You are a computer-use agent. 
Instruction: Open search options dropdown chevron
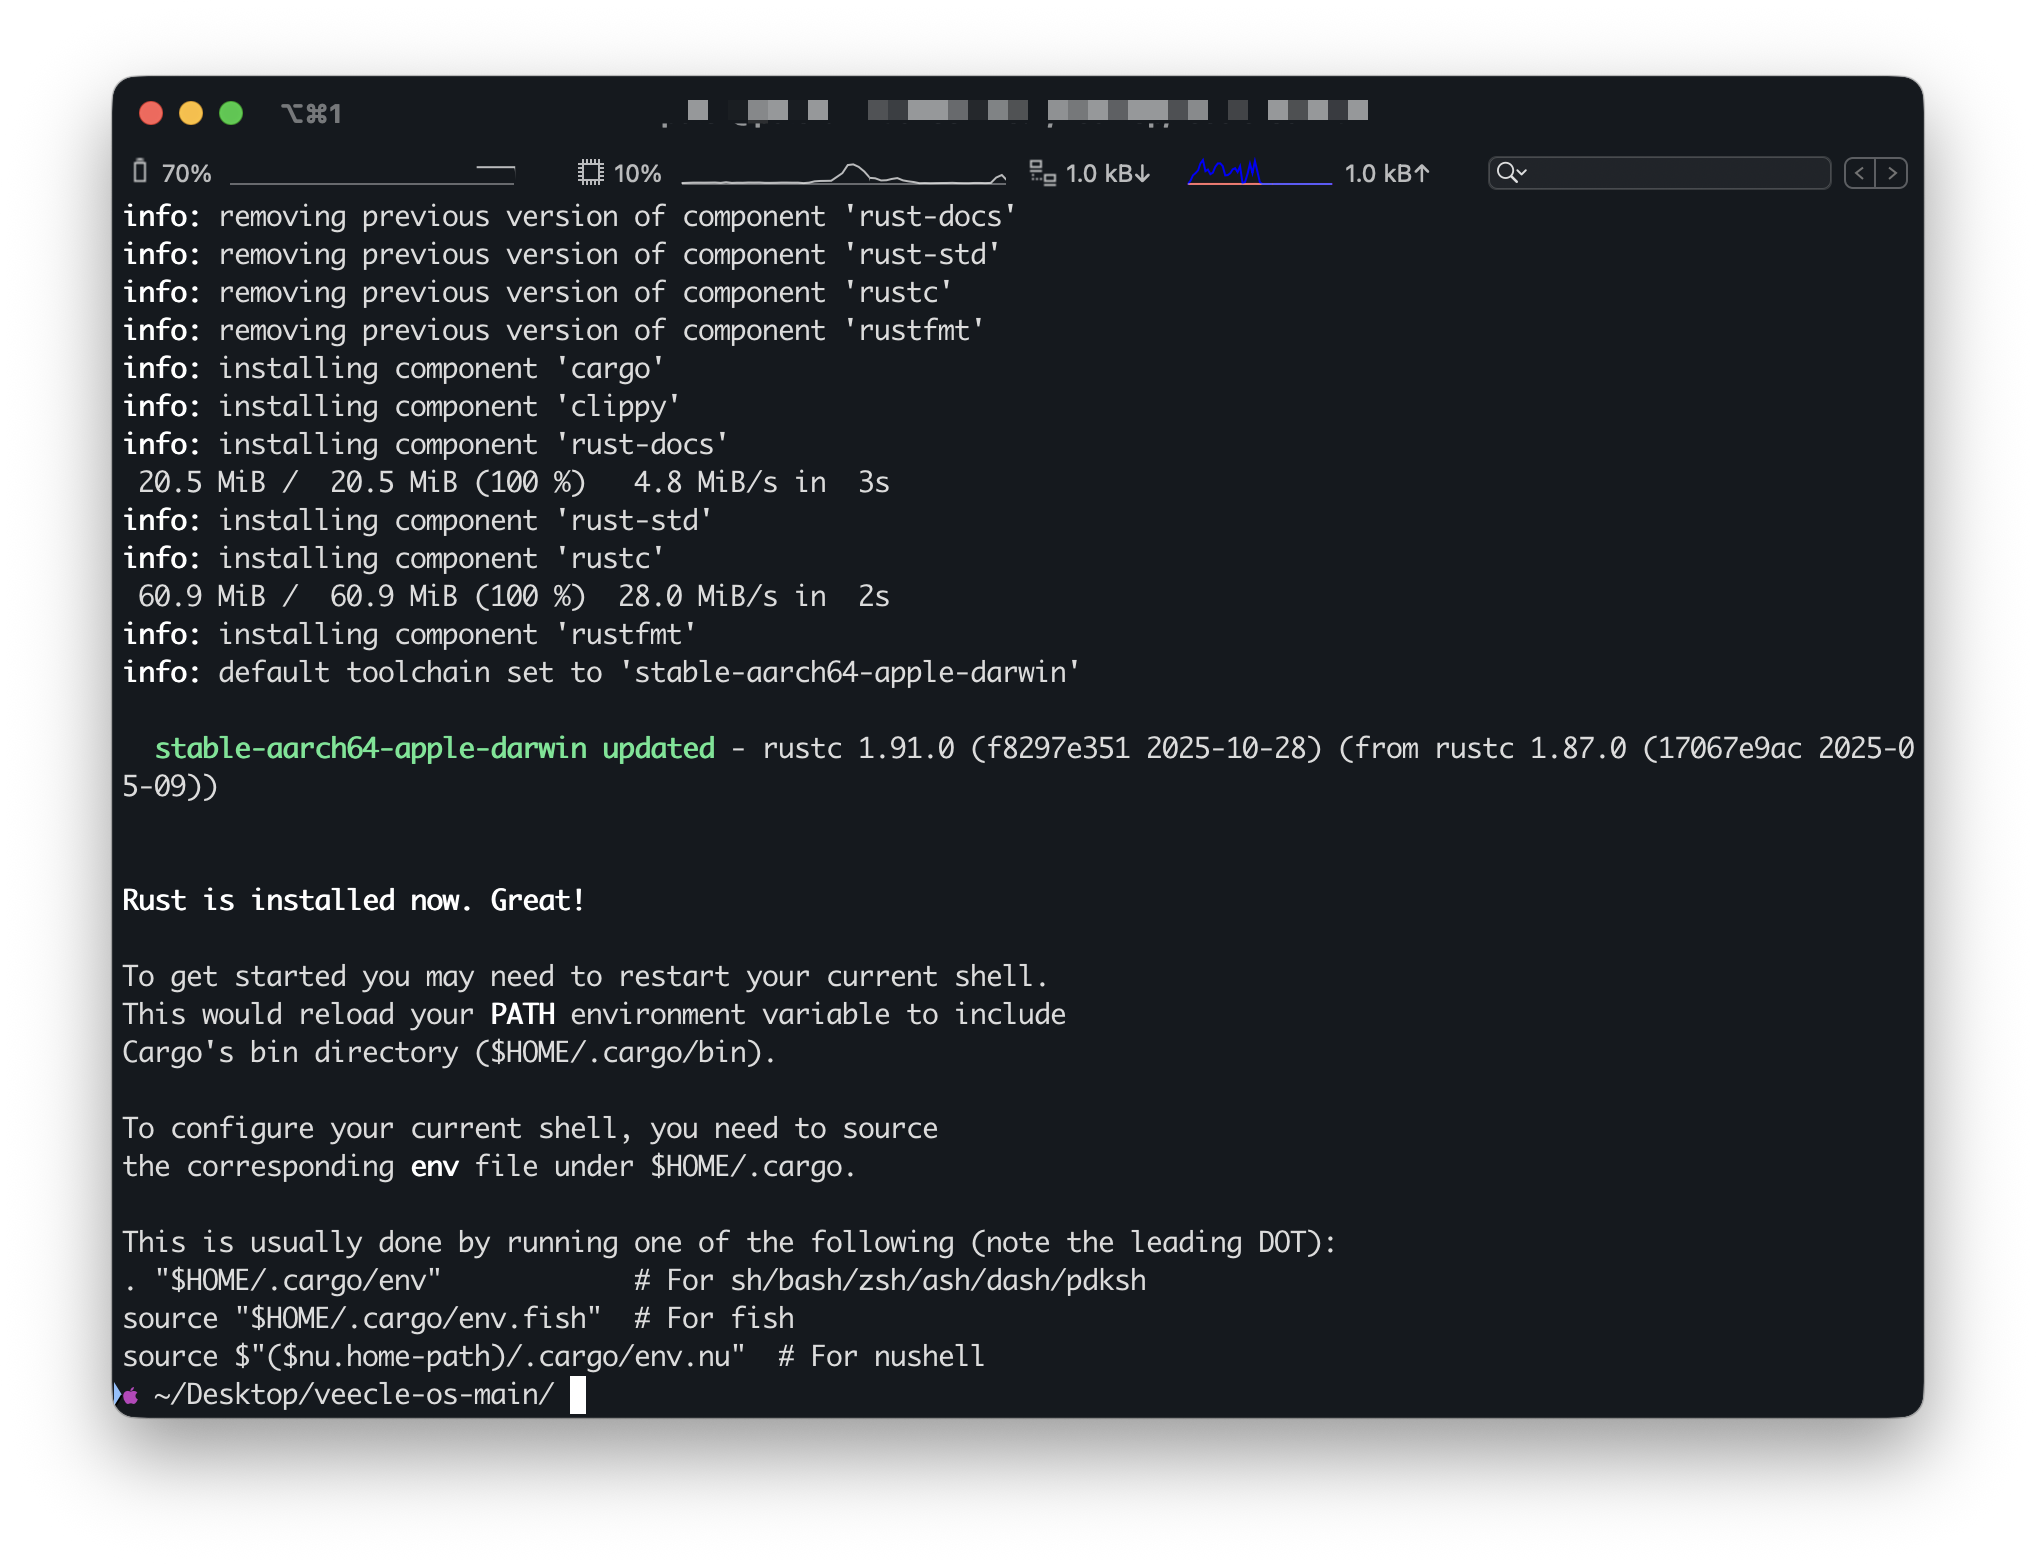[1522, 173]
